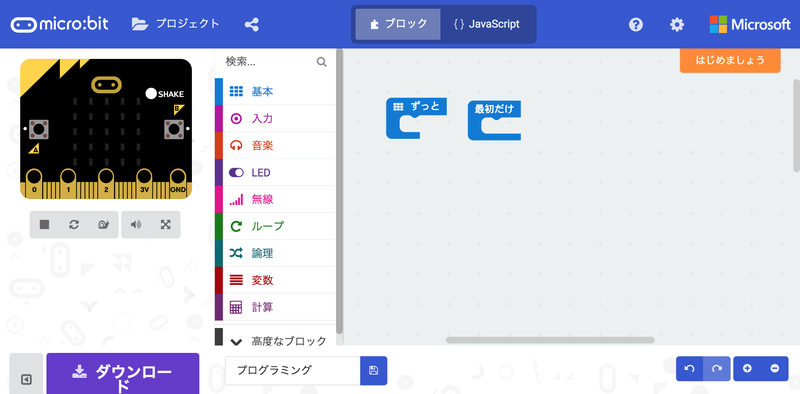Toggle slow-motion snail mode

click(104, 225)
